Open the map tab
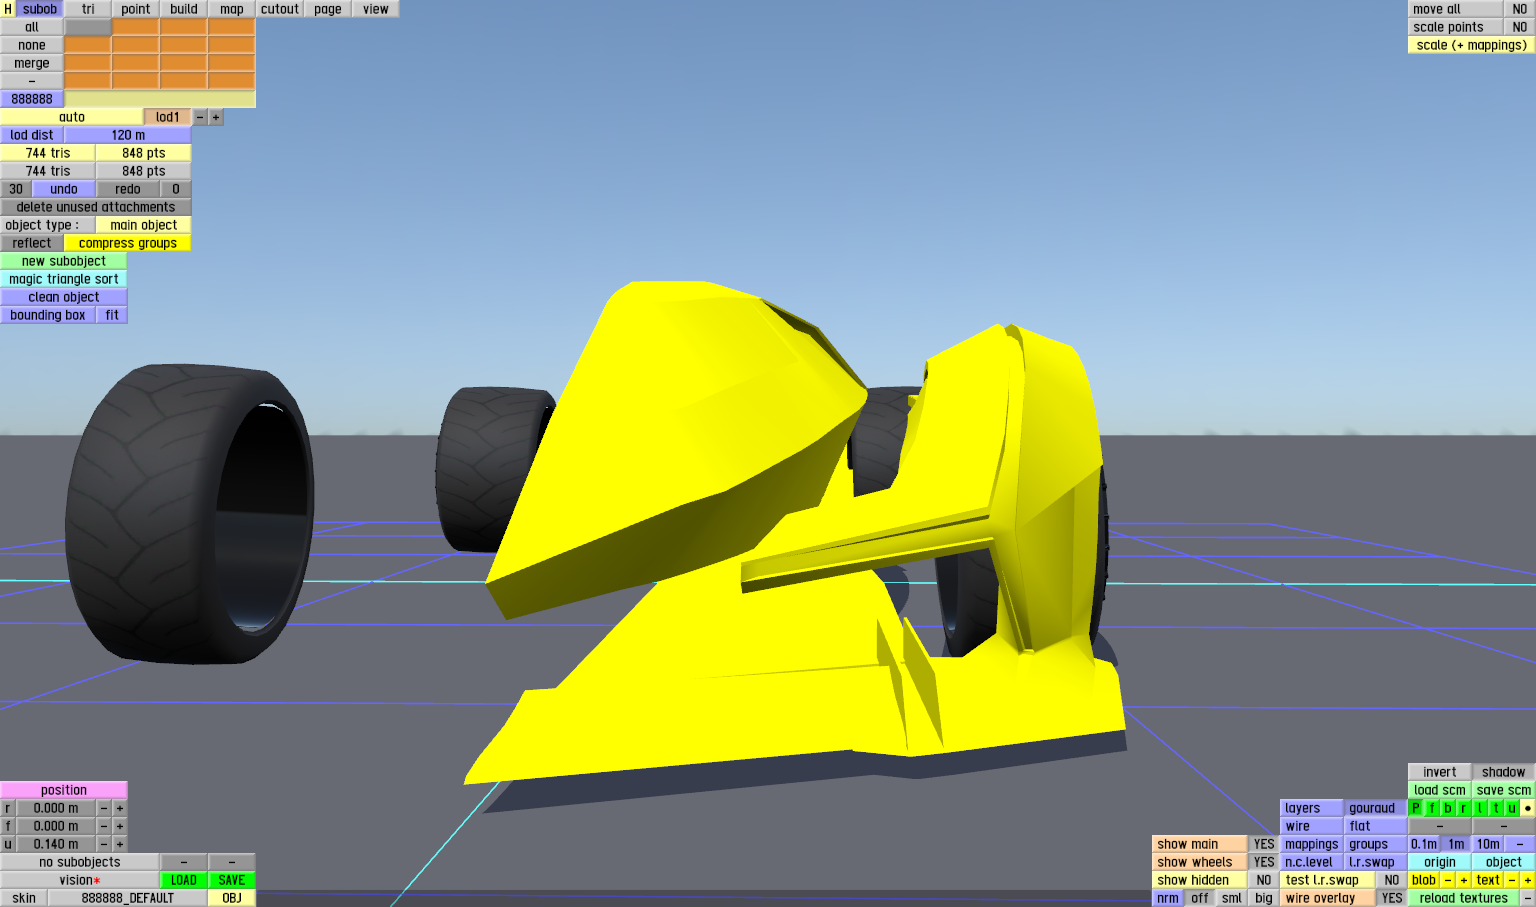The height and width of the screenshot is (907, 1536). [x=232, y=9]
